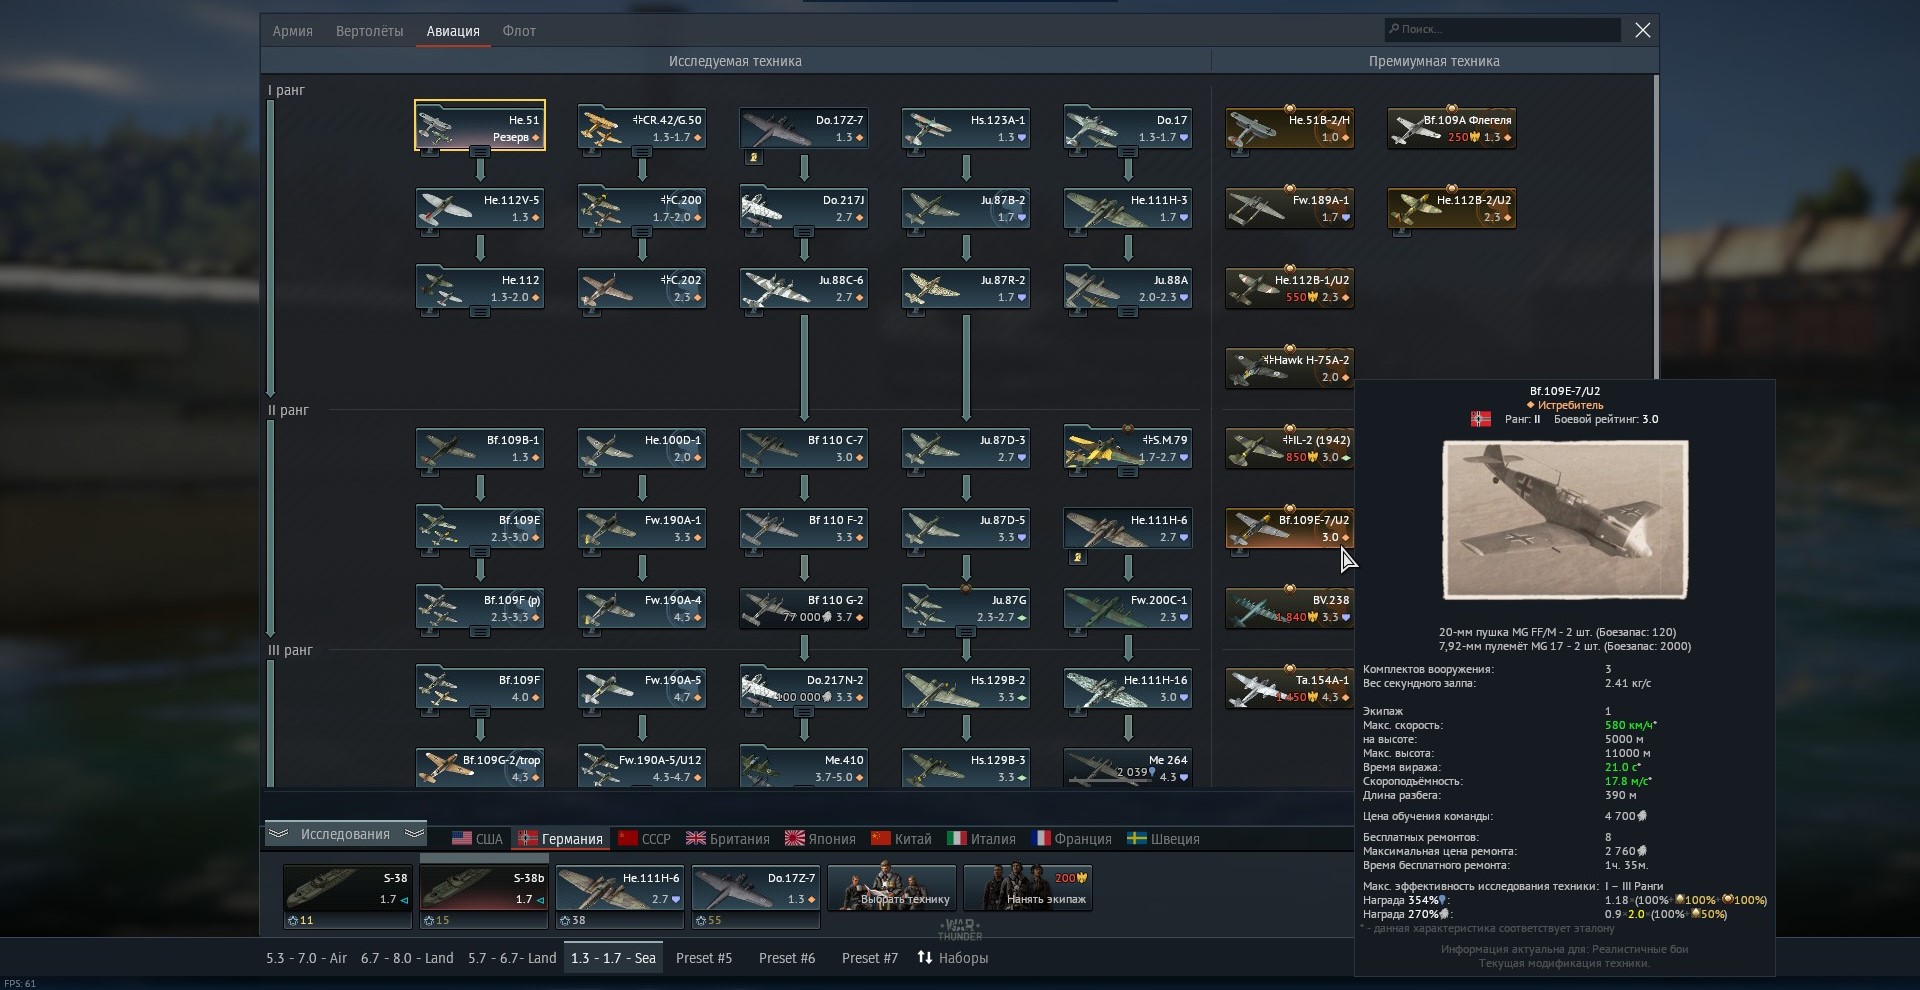Select premium IL-2 (1942) card
This screenshot has width=1920, height=990.
pos(1290,447)
